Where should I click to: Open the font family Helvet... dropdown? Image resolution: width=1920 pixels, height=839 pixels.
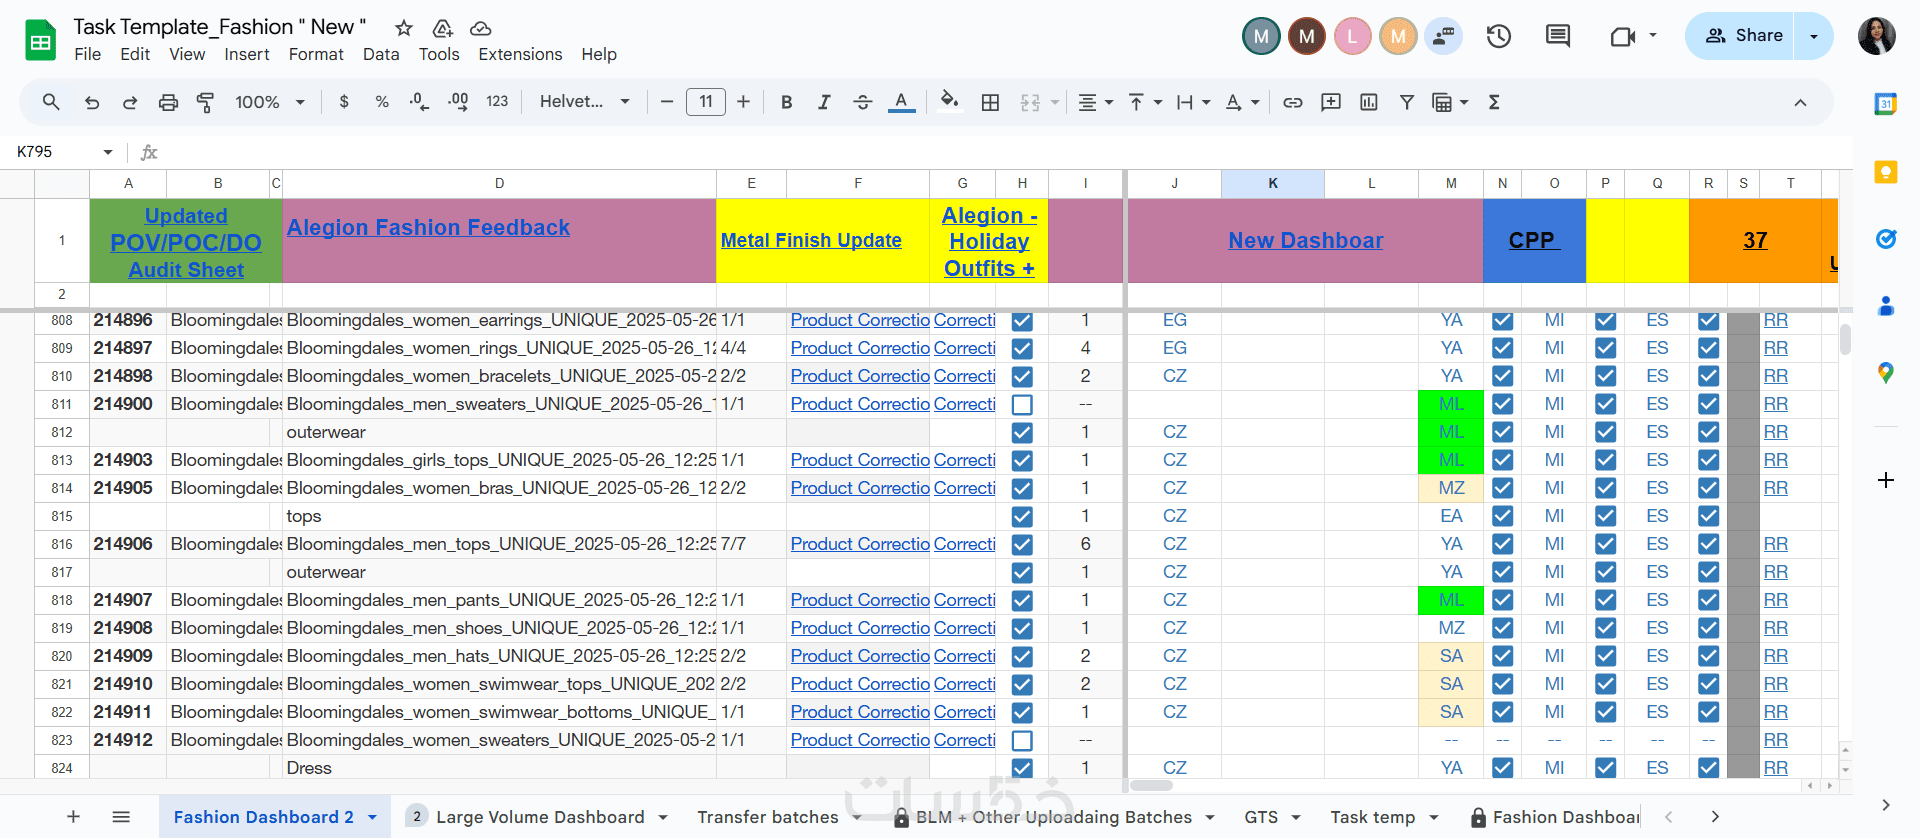[x=585, y=102]
